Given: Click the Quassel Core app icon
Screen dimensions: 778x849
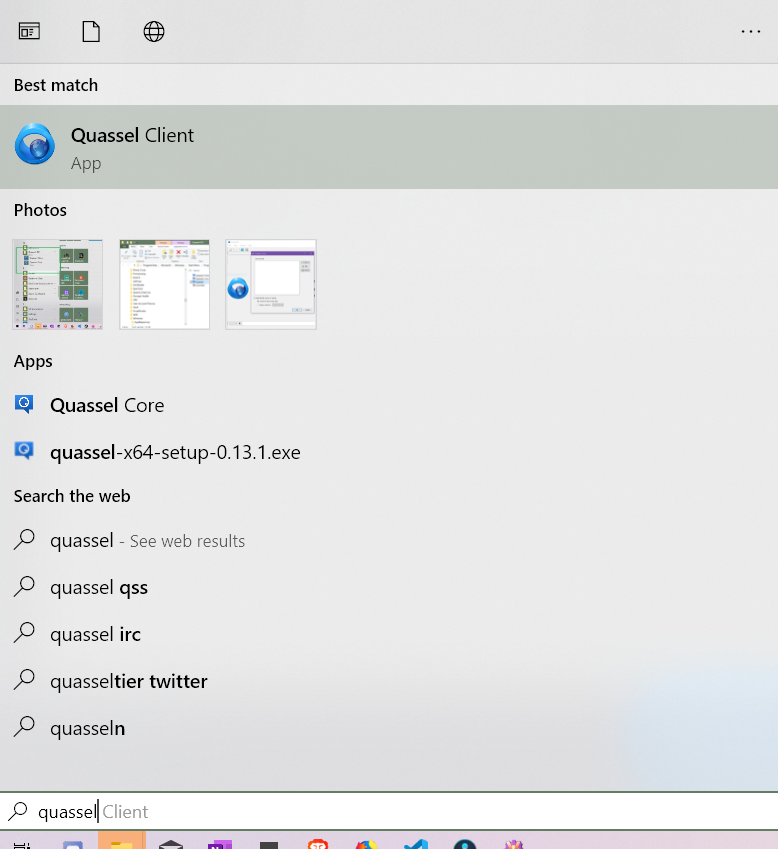Looking at the screenshot, I should tap(24, 404).
